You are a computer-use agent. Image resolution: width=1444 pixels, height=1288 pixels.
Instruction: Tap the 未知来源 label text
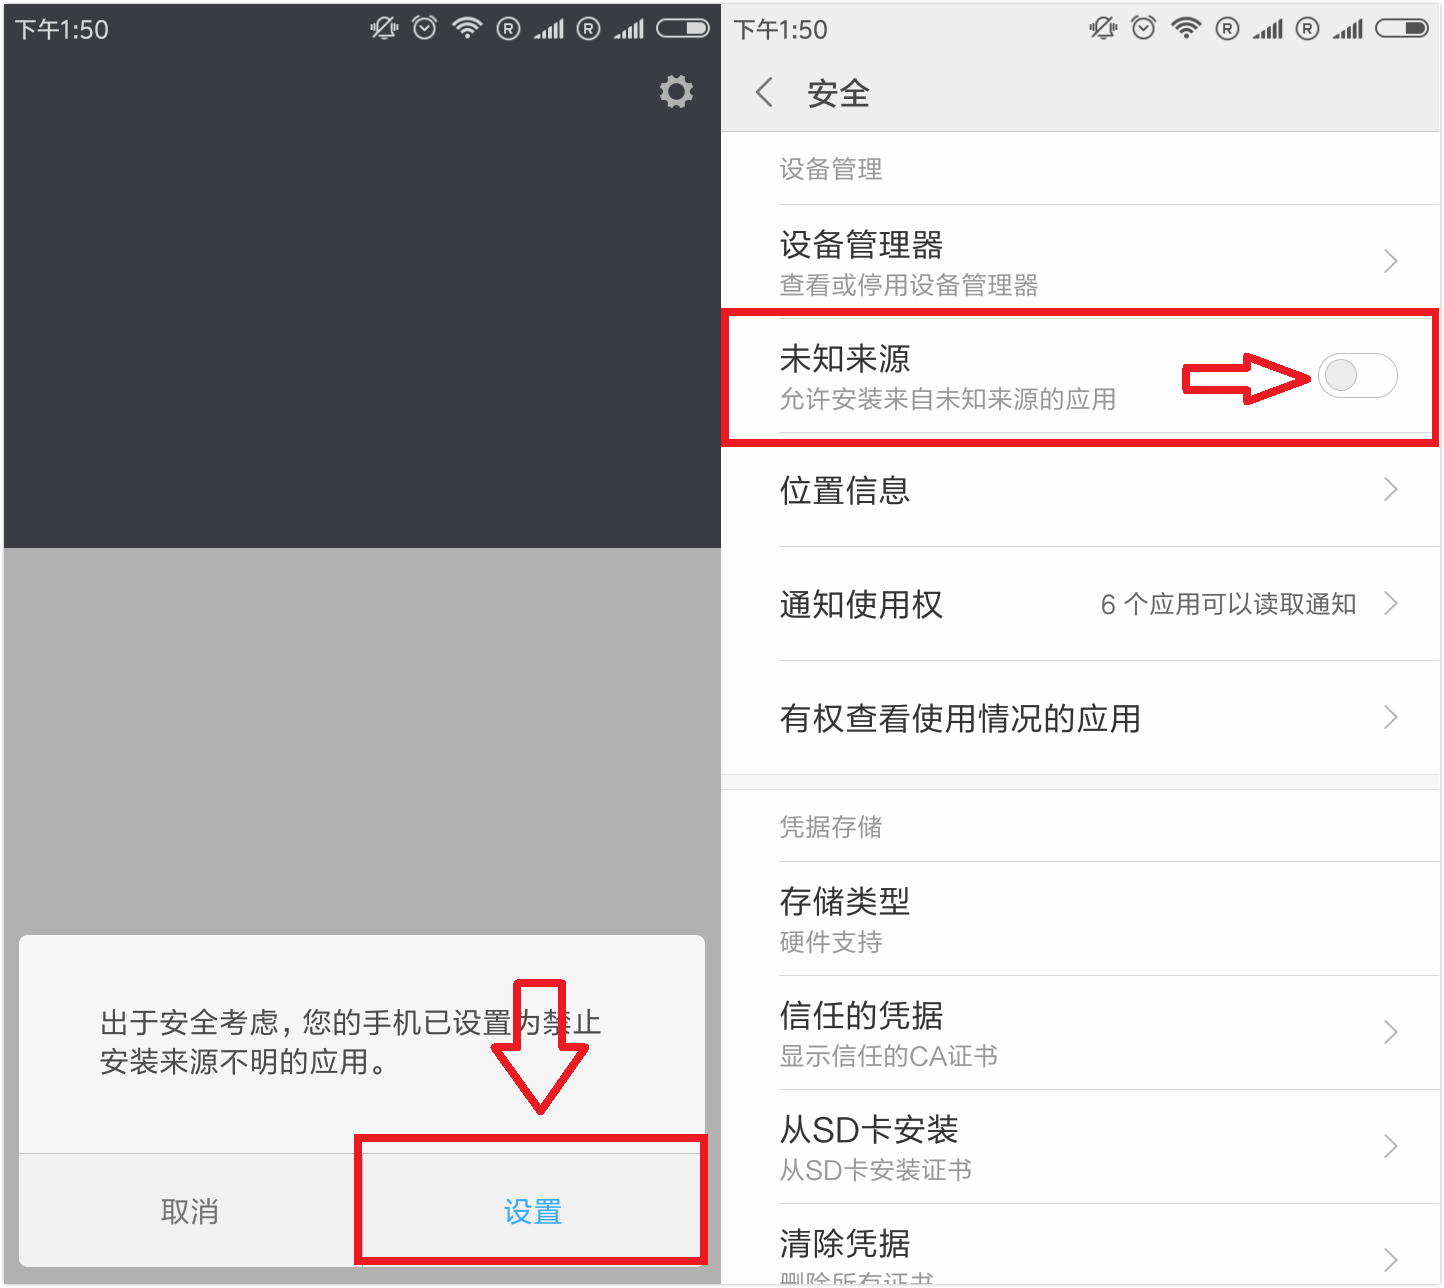point(845,358)
